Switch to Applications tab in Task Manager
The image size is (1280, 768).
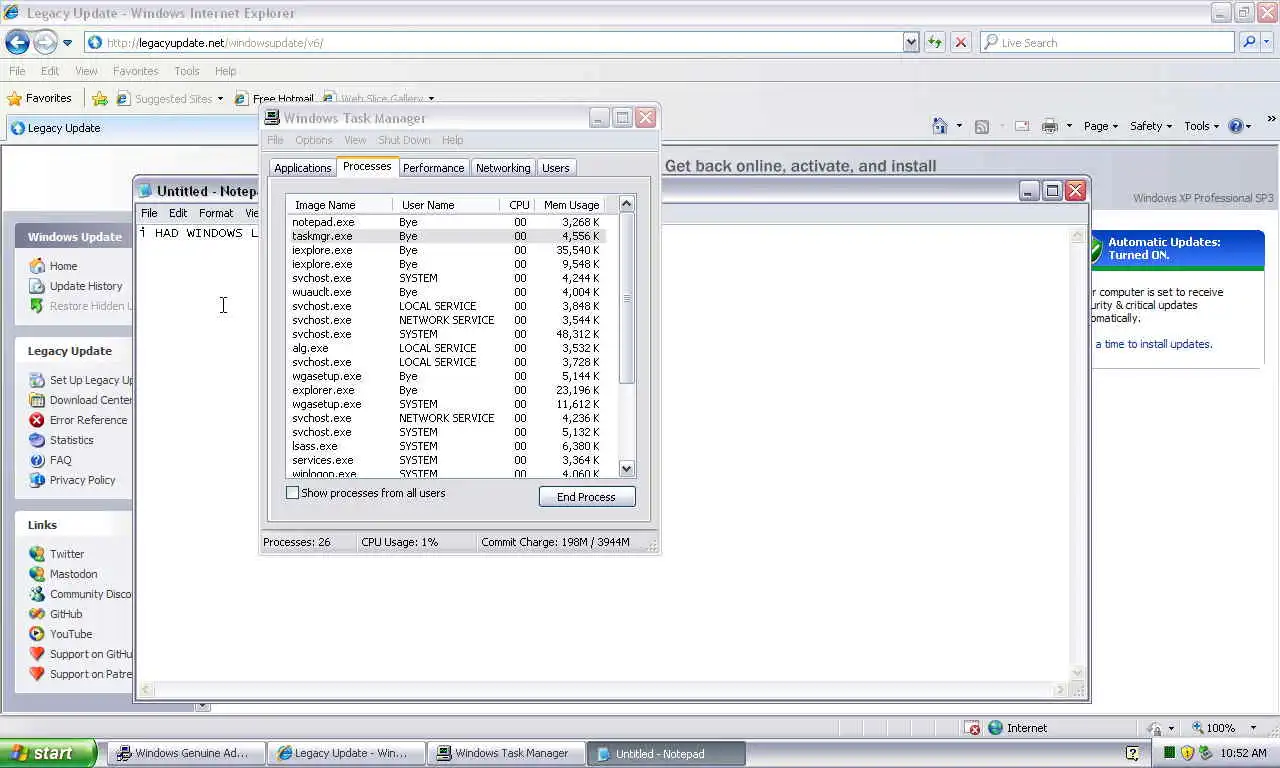coord(303,168)
